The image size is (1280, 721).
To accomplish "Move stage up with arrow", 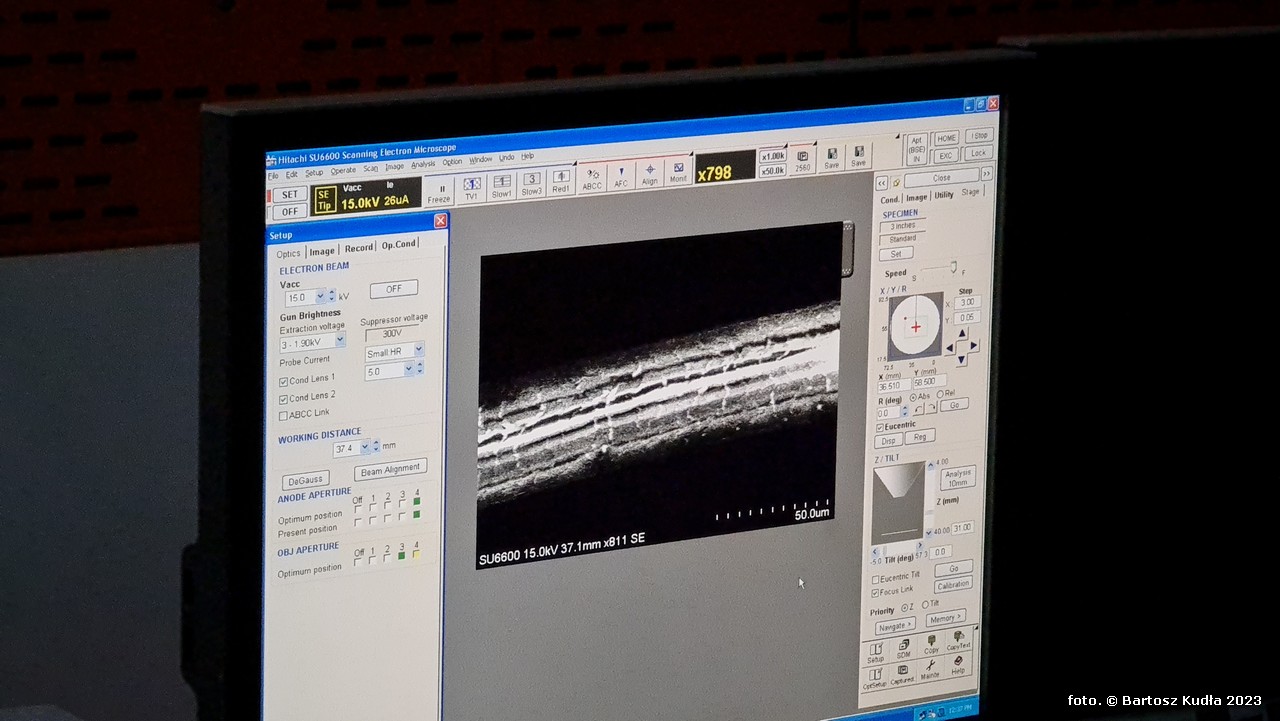I will (962, 333).
